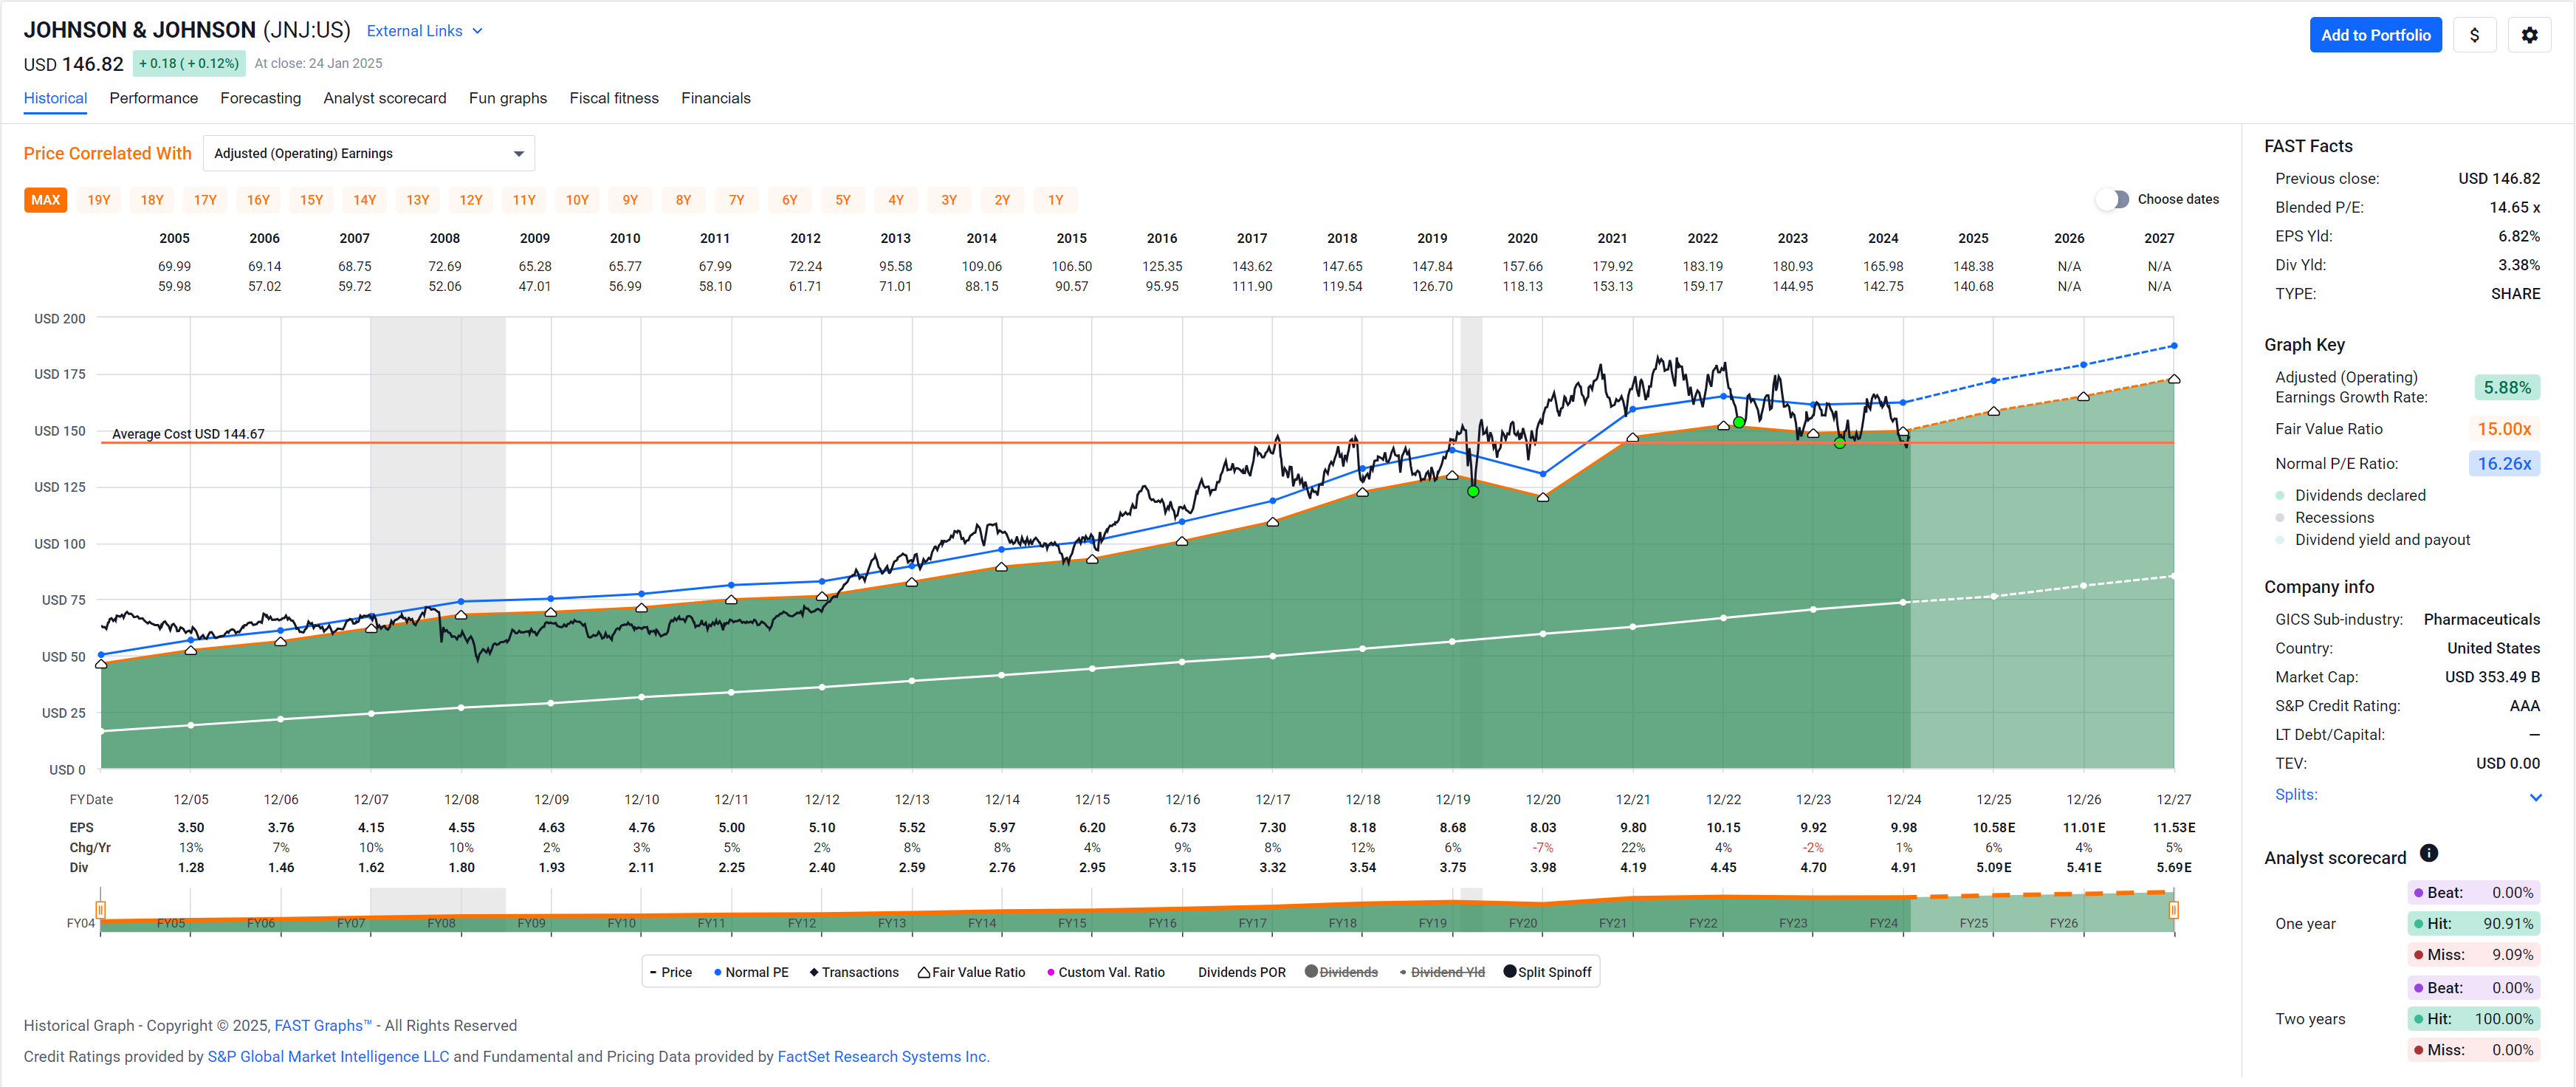Switch to the Performance tab
Image resolution: width=2576 pixels, height=1087 pixels.
153,98
